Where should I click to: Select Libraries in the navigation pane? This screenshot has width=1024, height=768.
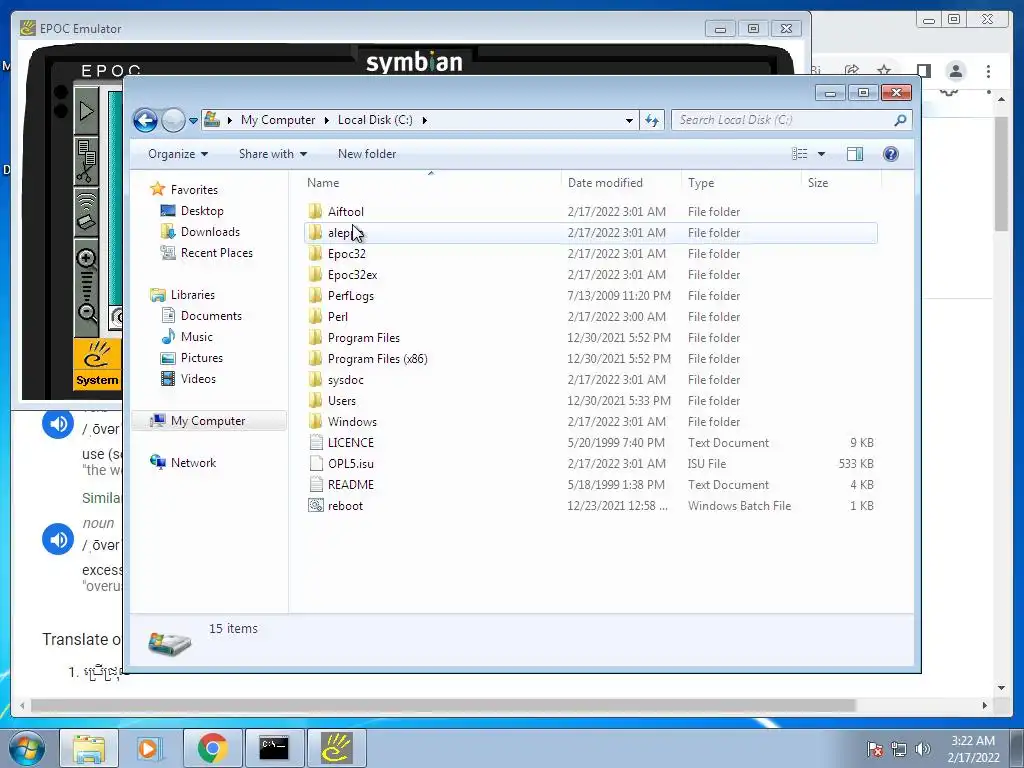point(193,295)
